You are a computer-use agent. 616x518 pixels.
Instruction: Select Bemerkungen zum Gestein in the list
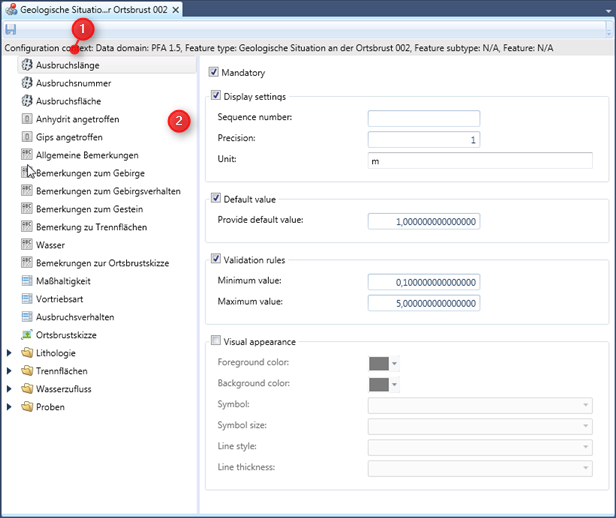pyautogui.click(x=89, y=209)
